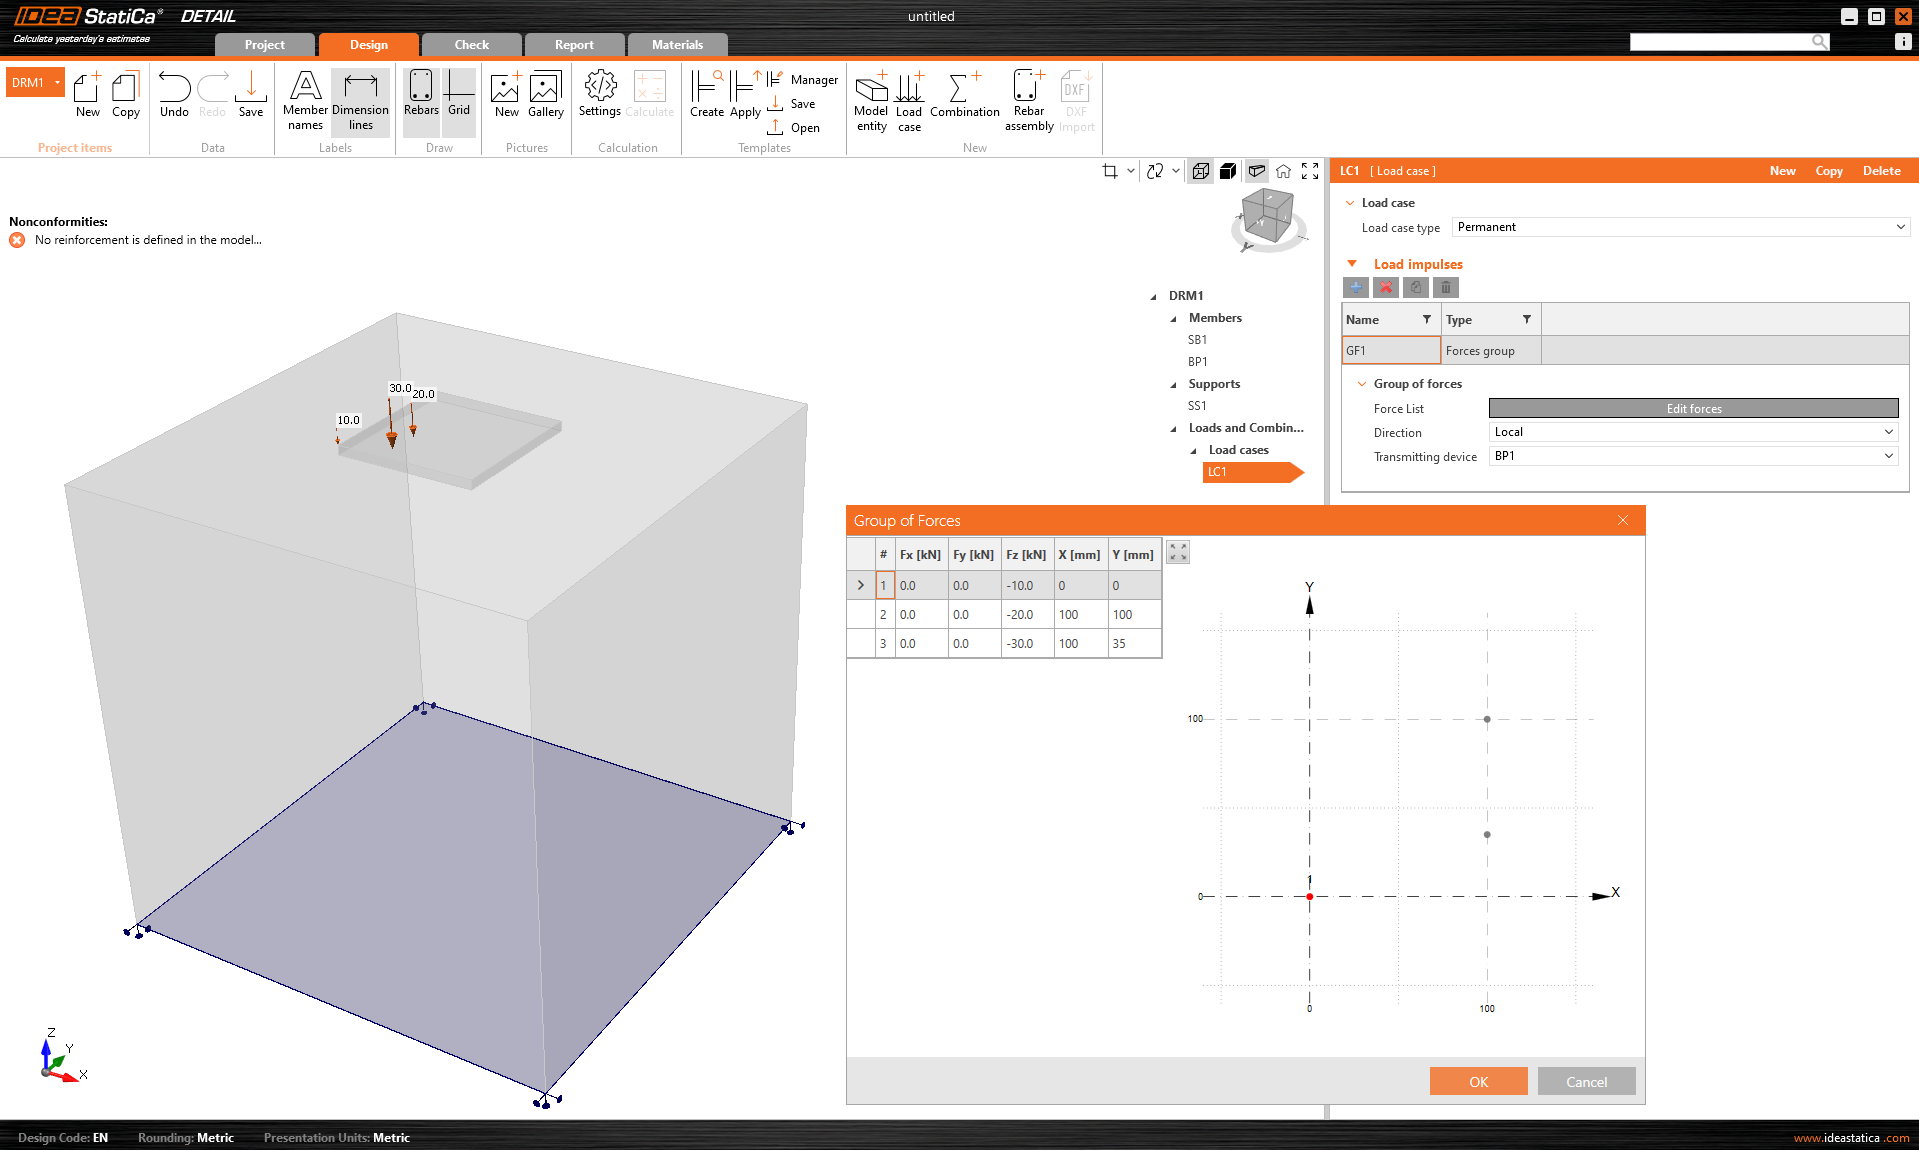The width and height of the screenshot is (1919, 1150).
Task: Toggle solid black cube rendering view
Action: tap(1228, 171)
